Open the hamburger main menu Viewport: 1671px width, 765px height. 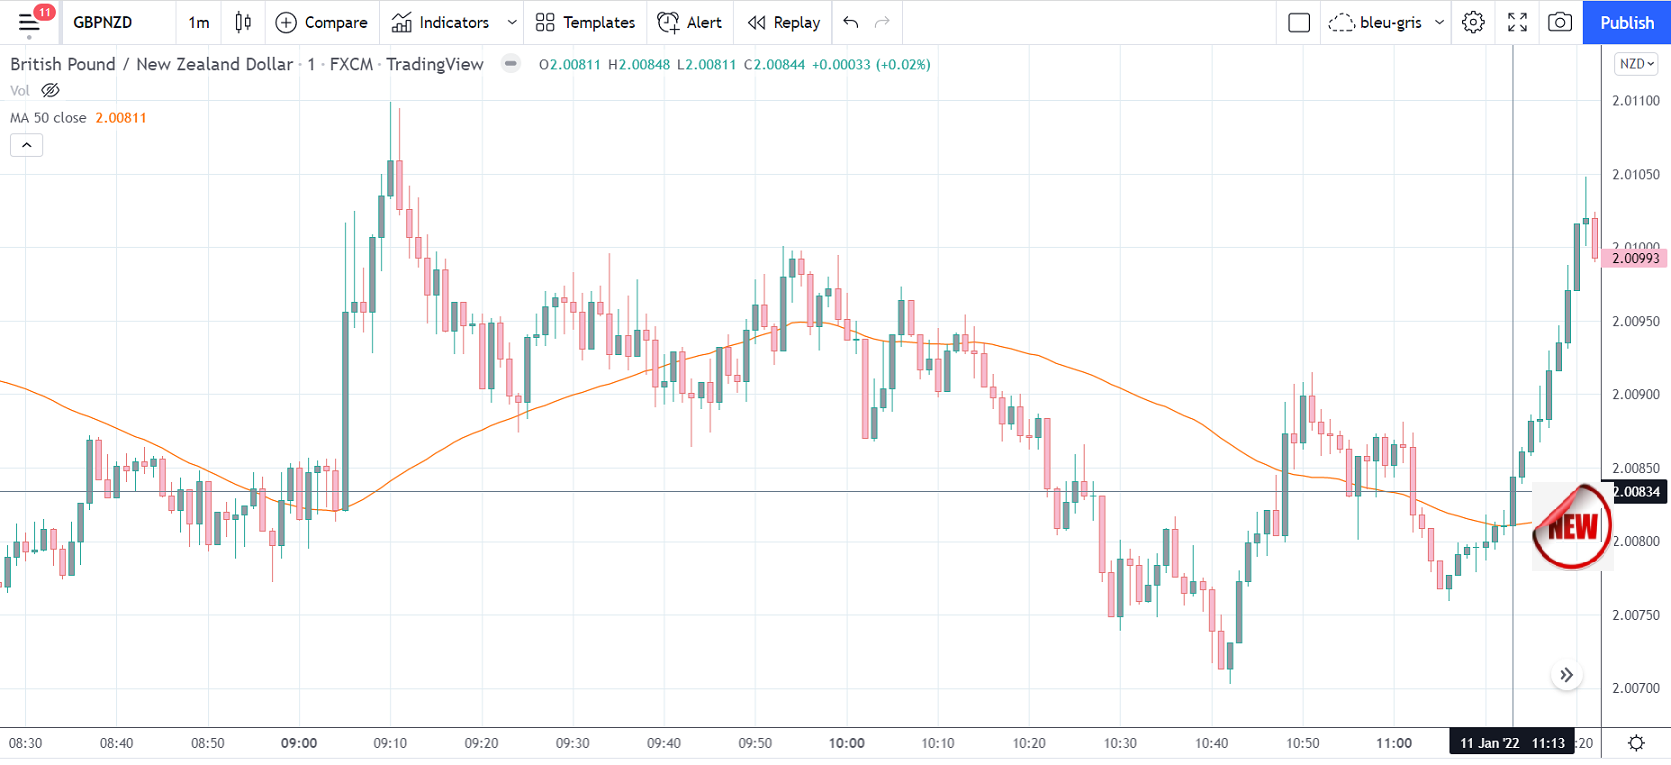point(29,22)
